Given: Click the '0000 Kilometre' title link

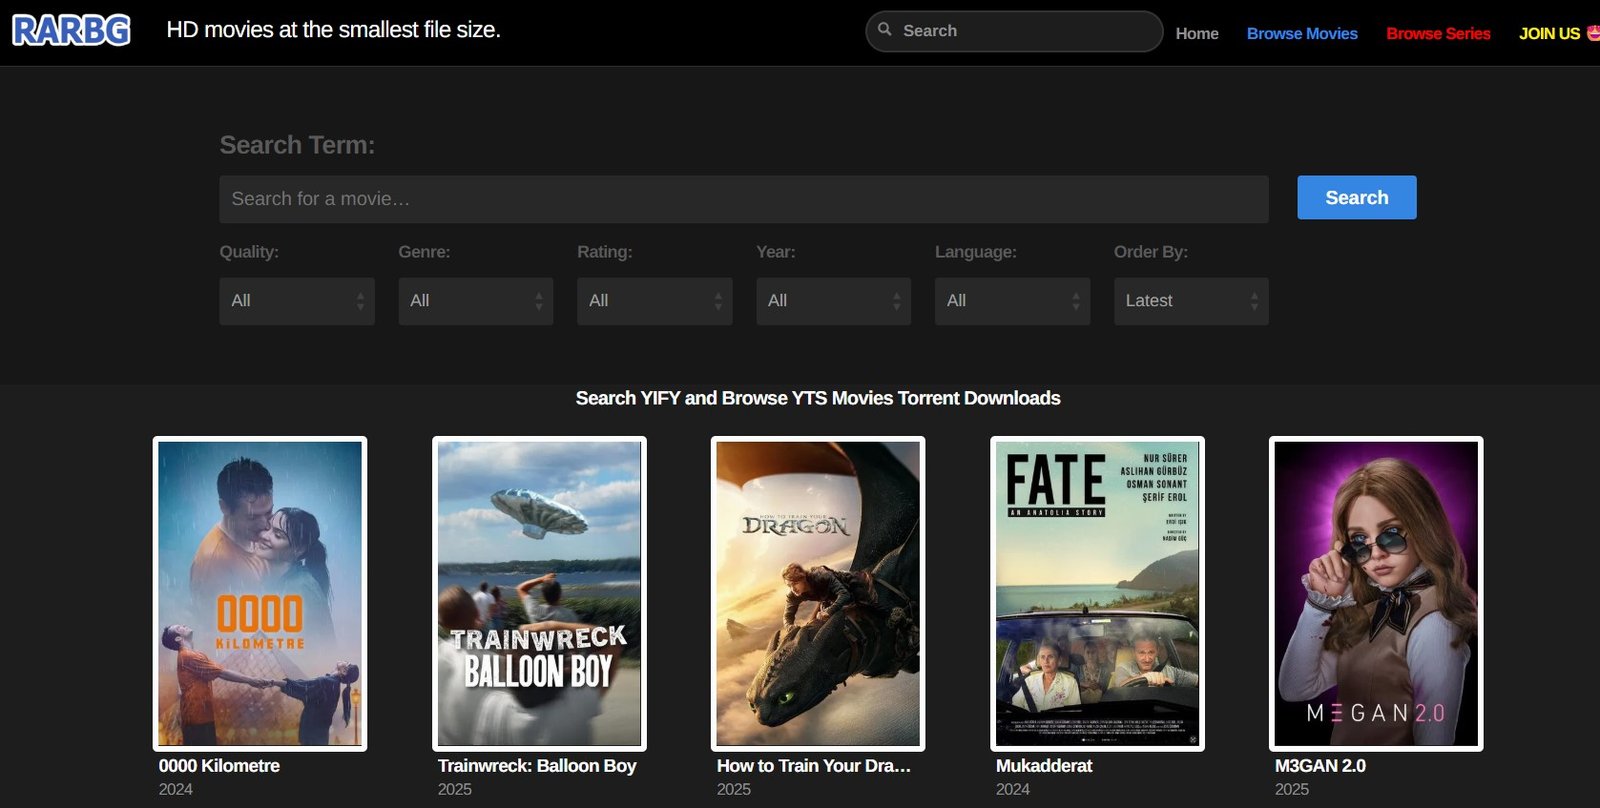Looking at the screenshot, I should pyautogui.click(x=219, y=766).
